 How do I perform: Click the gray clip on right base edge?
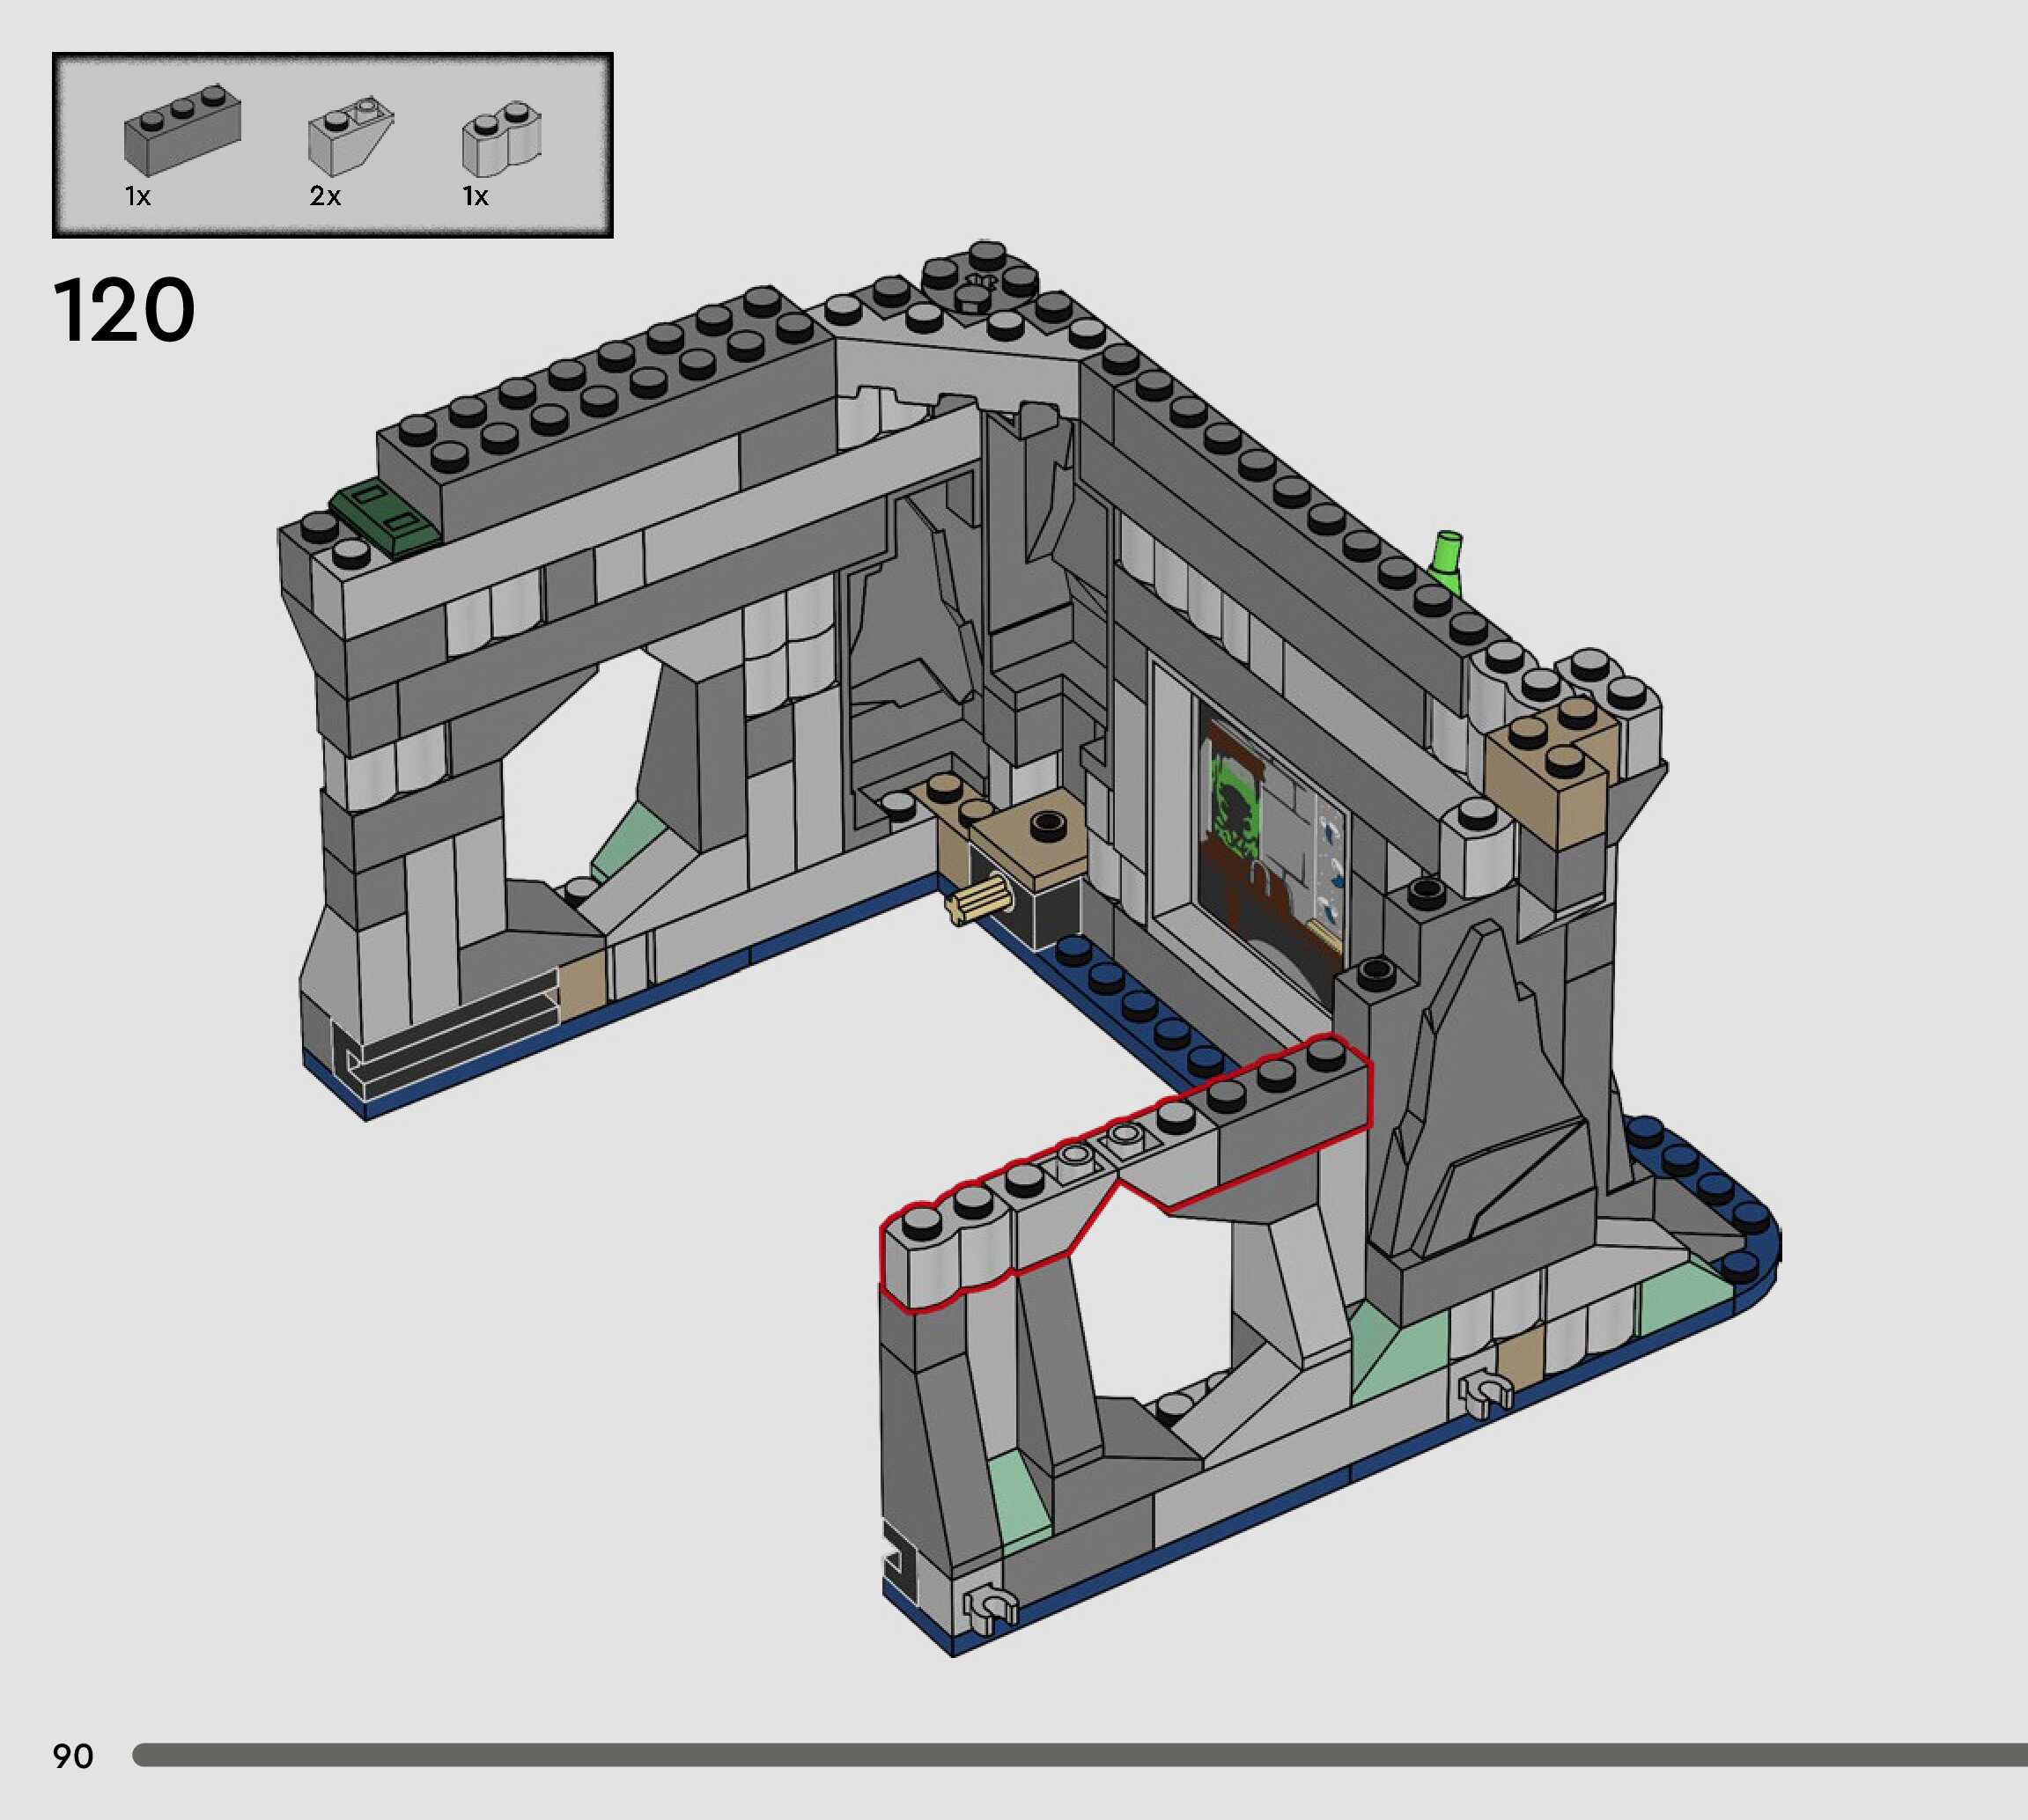(x=1484, y=1393)
